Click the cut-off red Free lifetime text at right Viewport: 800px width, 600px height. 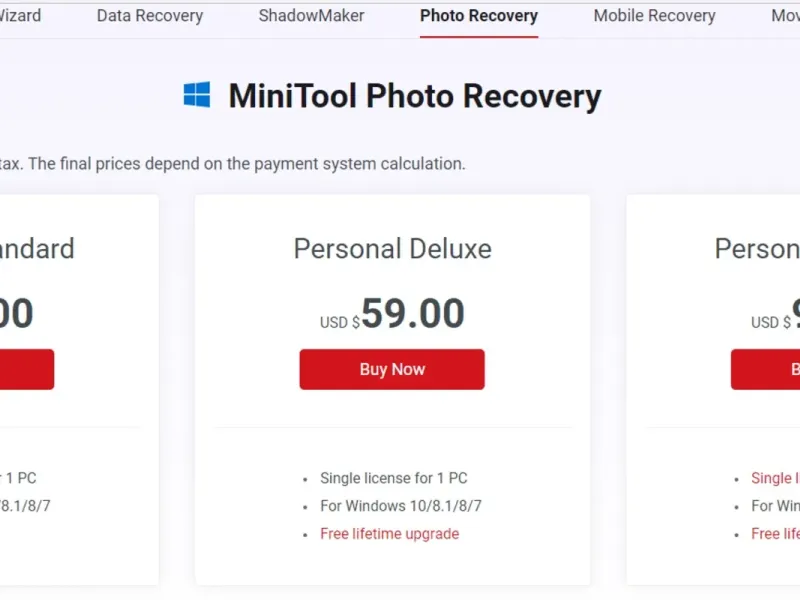[775, 534]
